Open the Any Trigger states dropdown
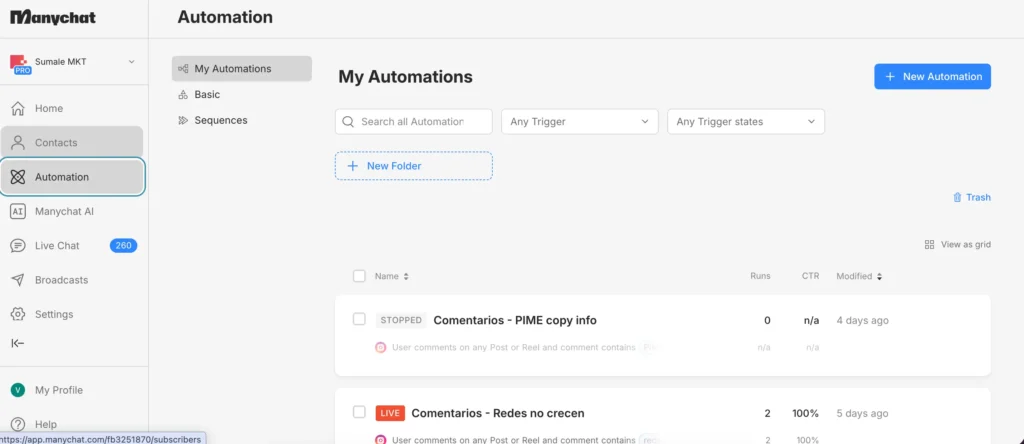The width and height of the screenshot is (1024, 444). click(746, 121)
